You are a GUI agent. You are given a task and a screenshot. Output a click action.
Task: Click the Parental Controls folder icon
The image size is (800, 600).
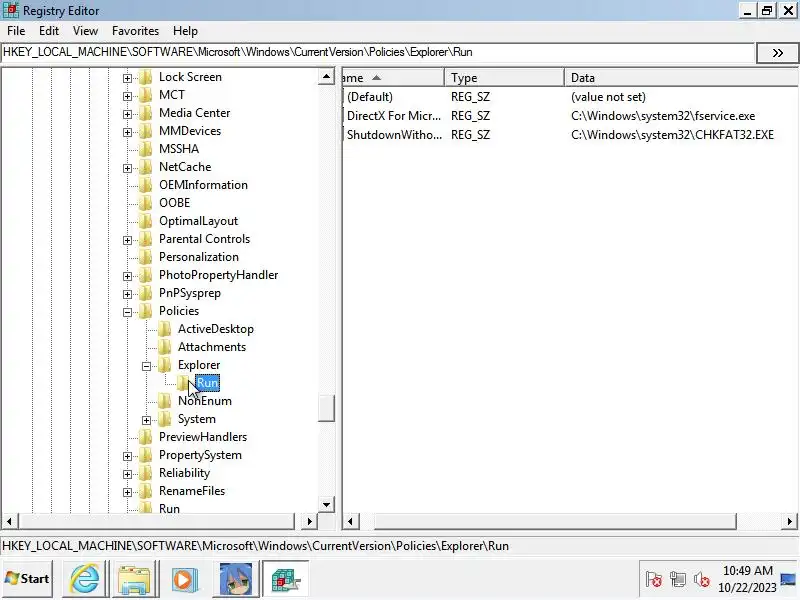[146, 239]
